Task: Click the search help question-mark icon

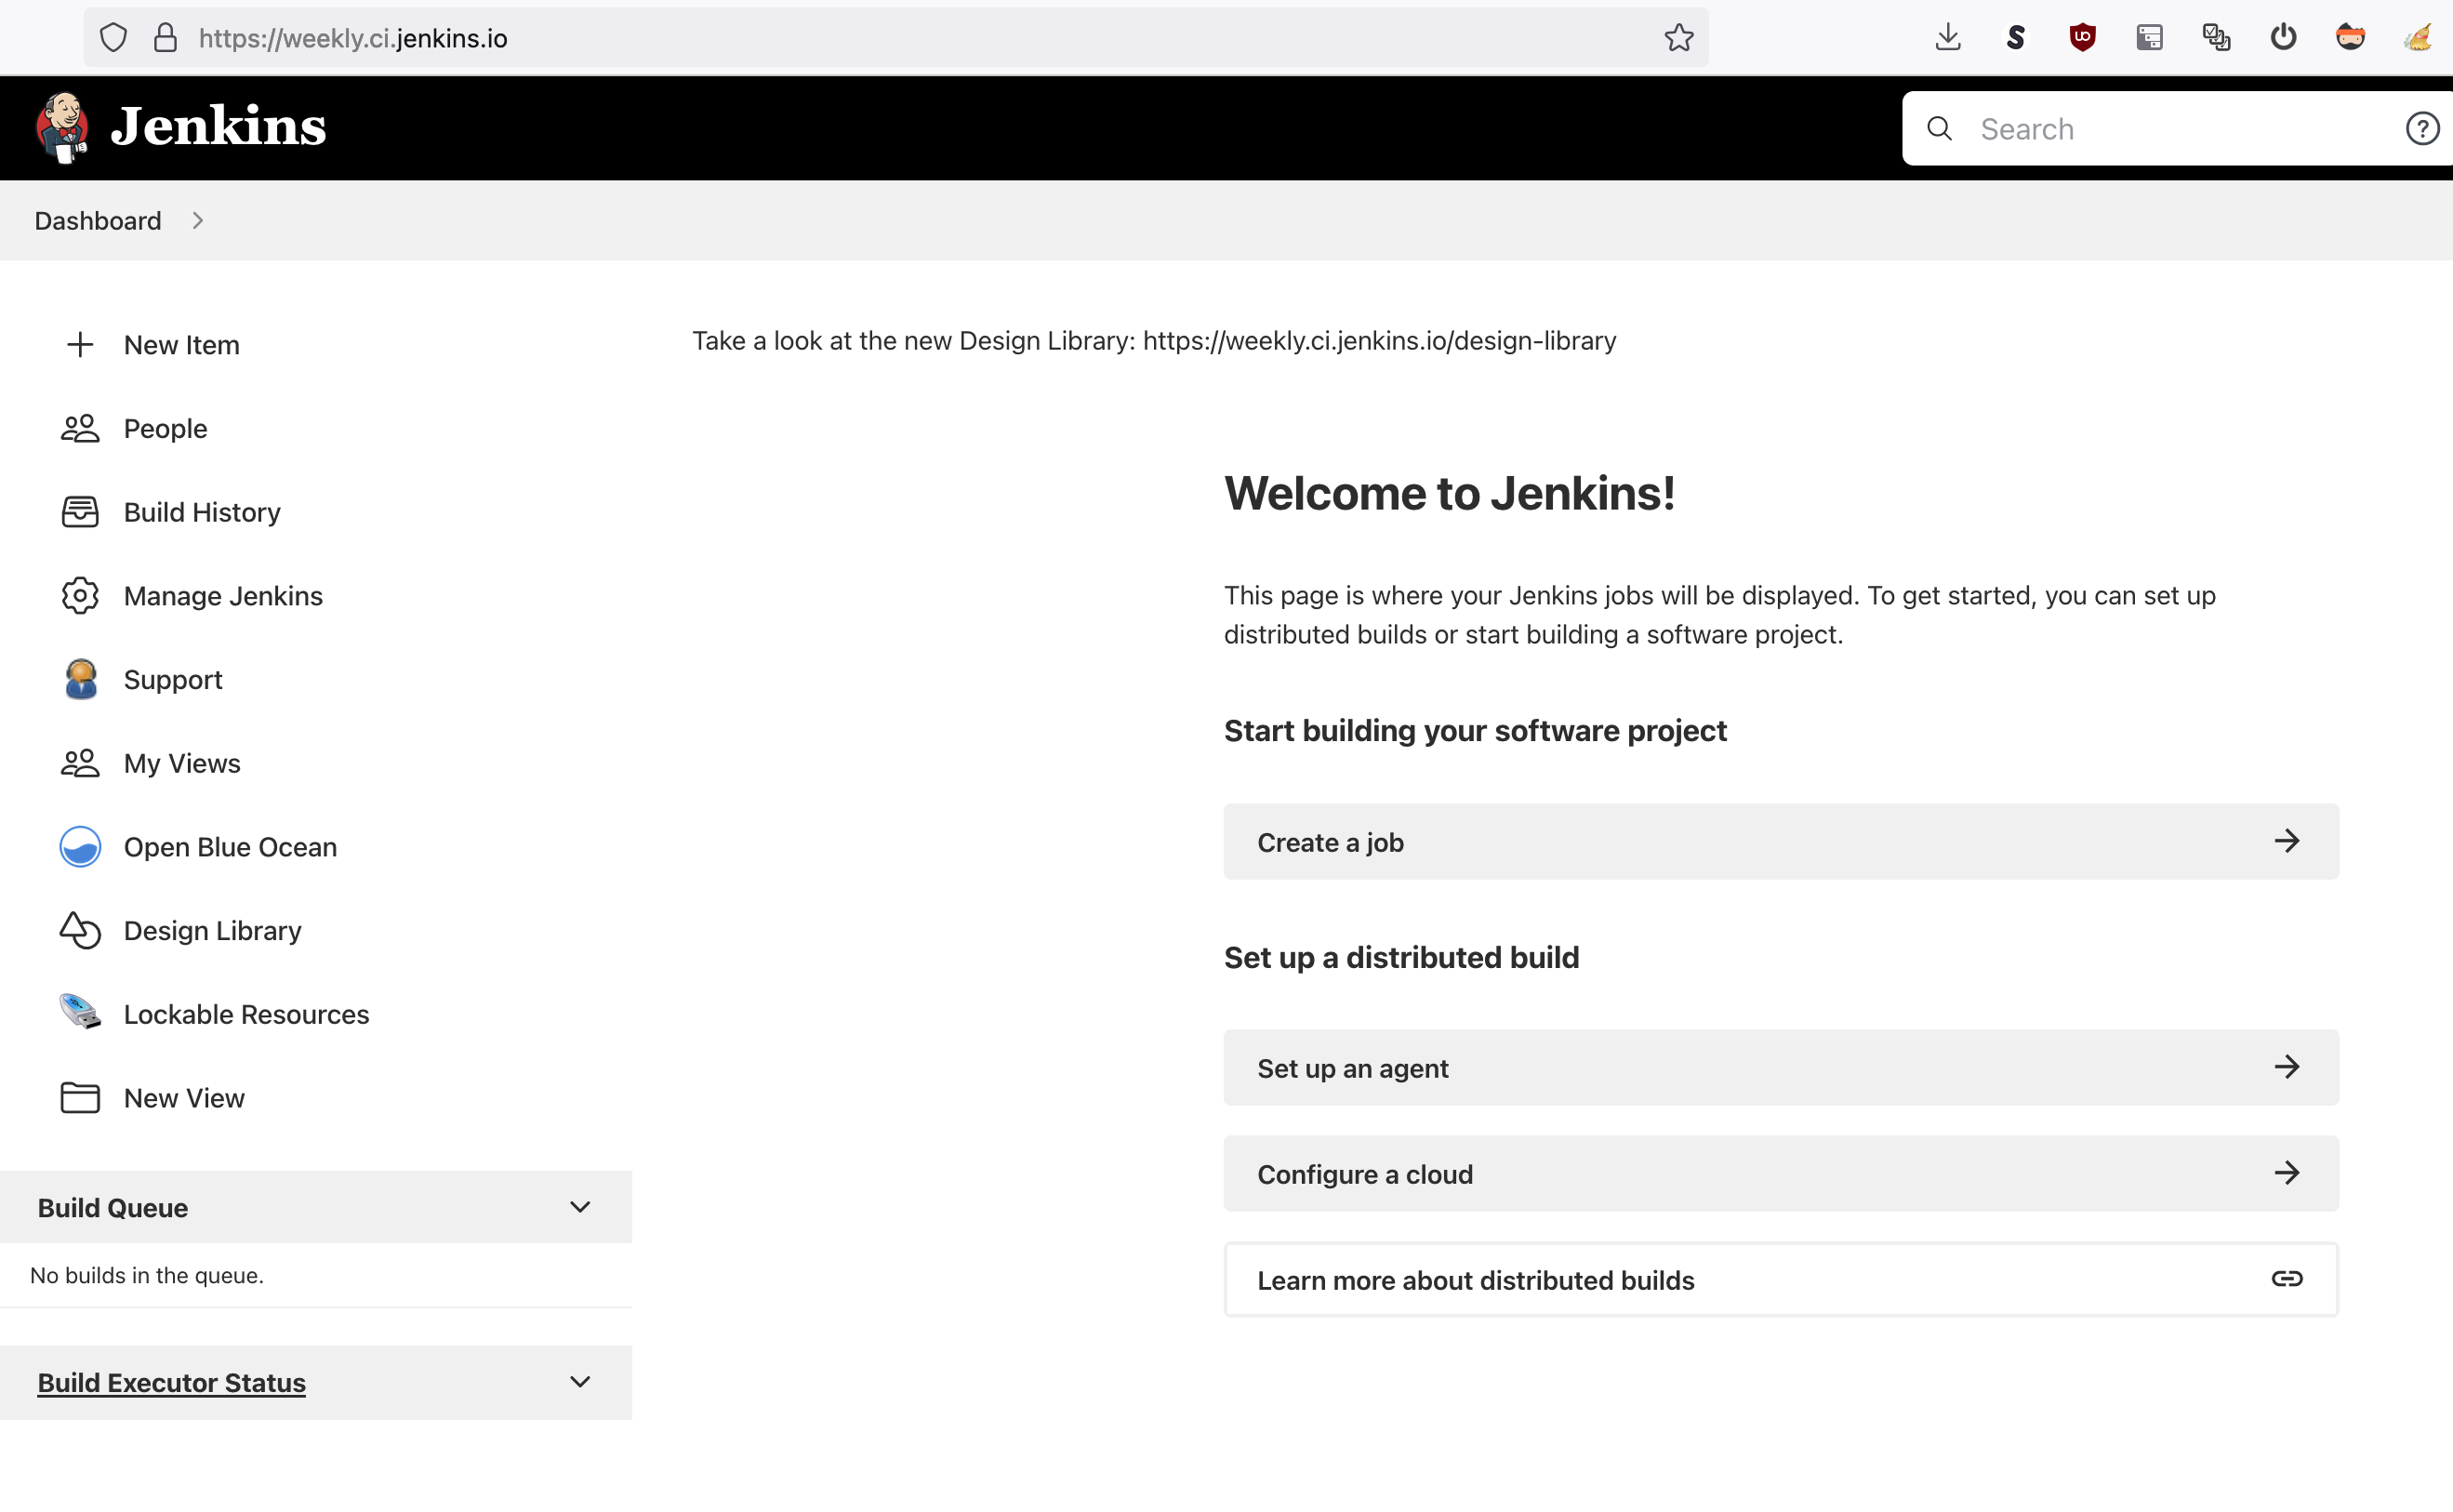Action: tap(2422, 129)
